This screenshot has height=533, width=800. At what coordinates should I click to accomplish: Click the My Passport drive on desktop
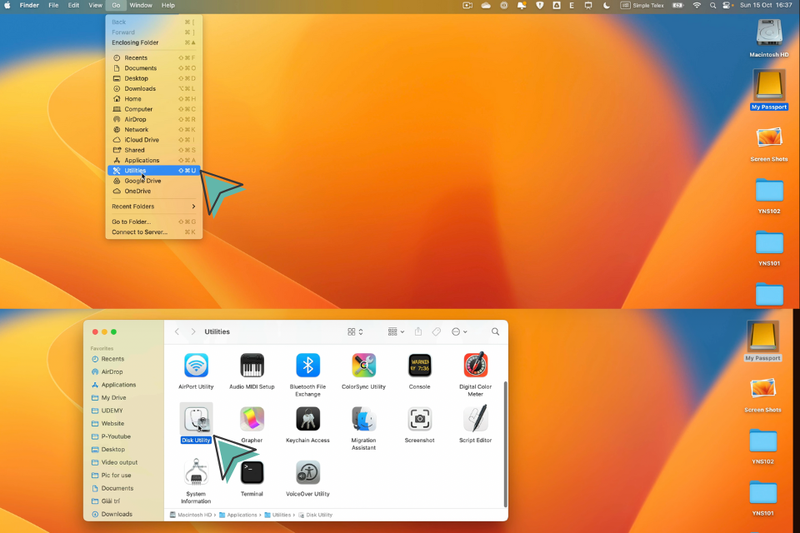point(769,87)
